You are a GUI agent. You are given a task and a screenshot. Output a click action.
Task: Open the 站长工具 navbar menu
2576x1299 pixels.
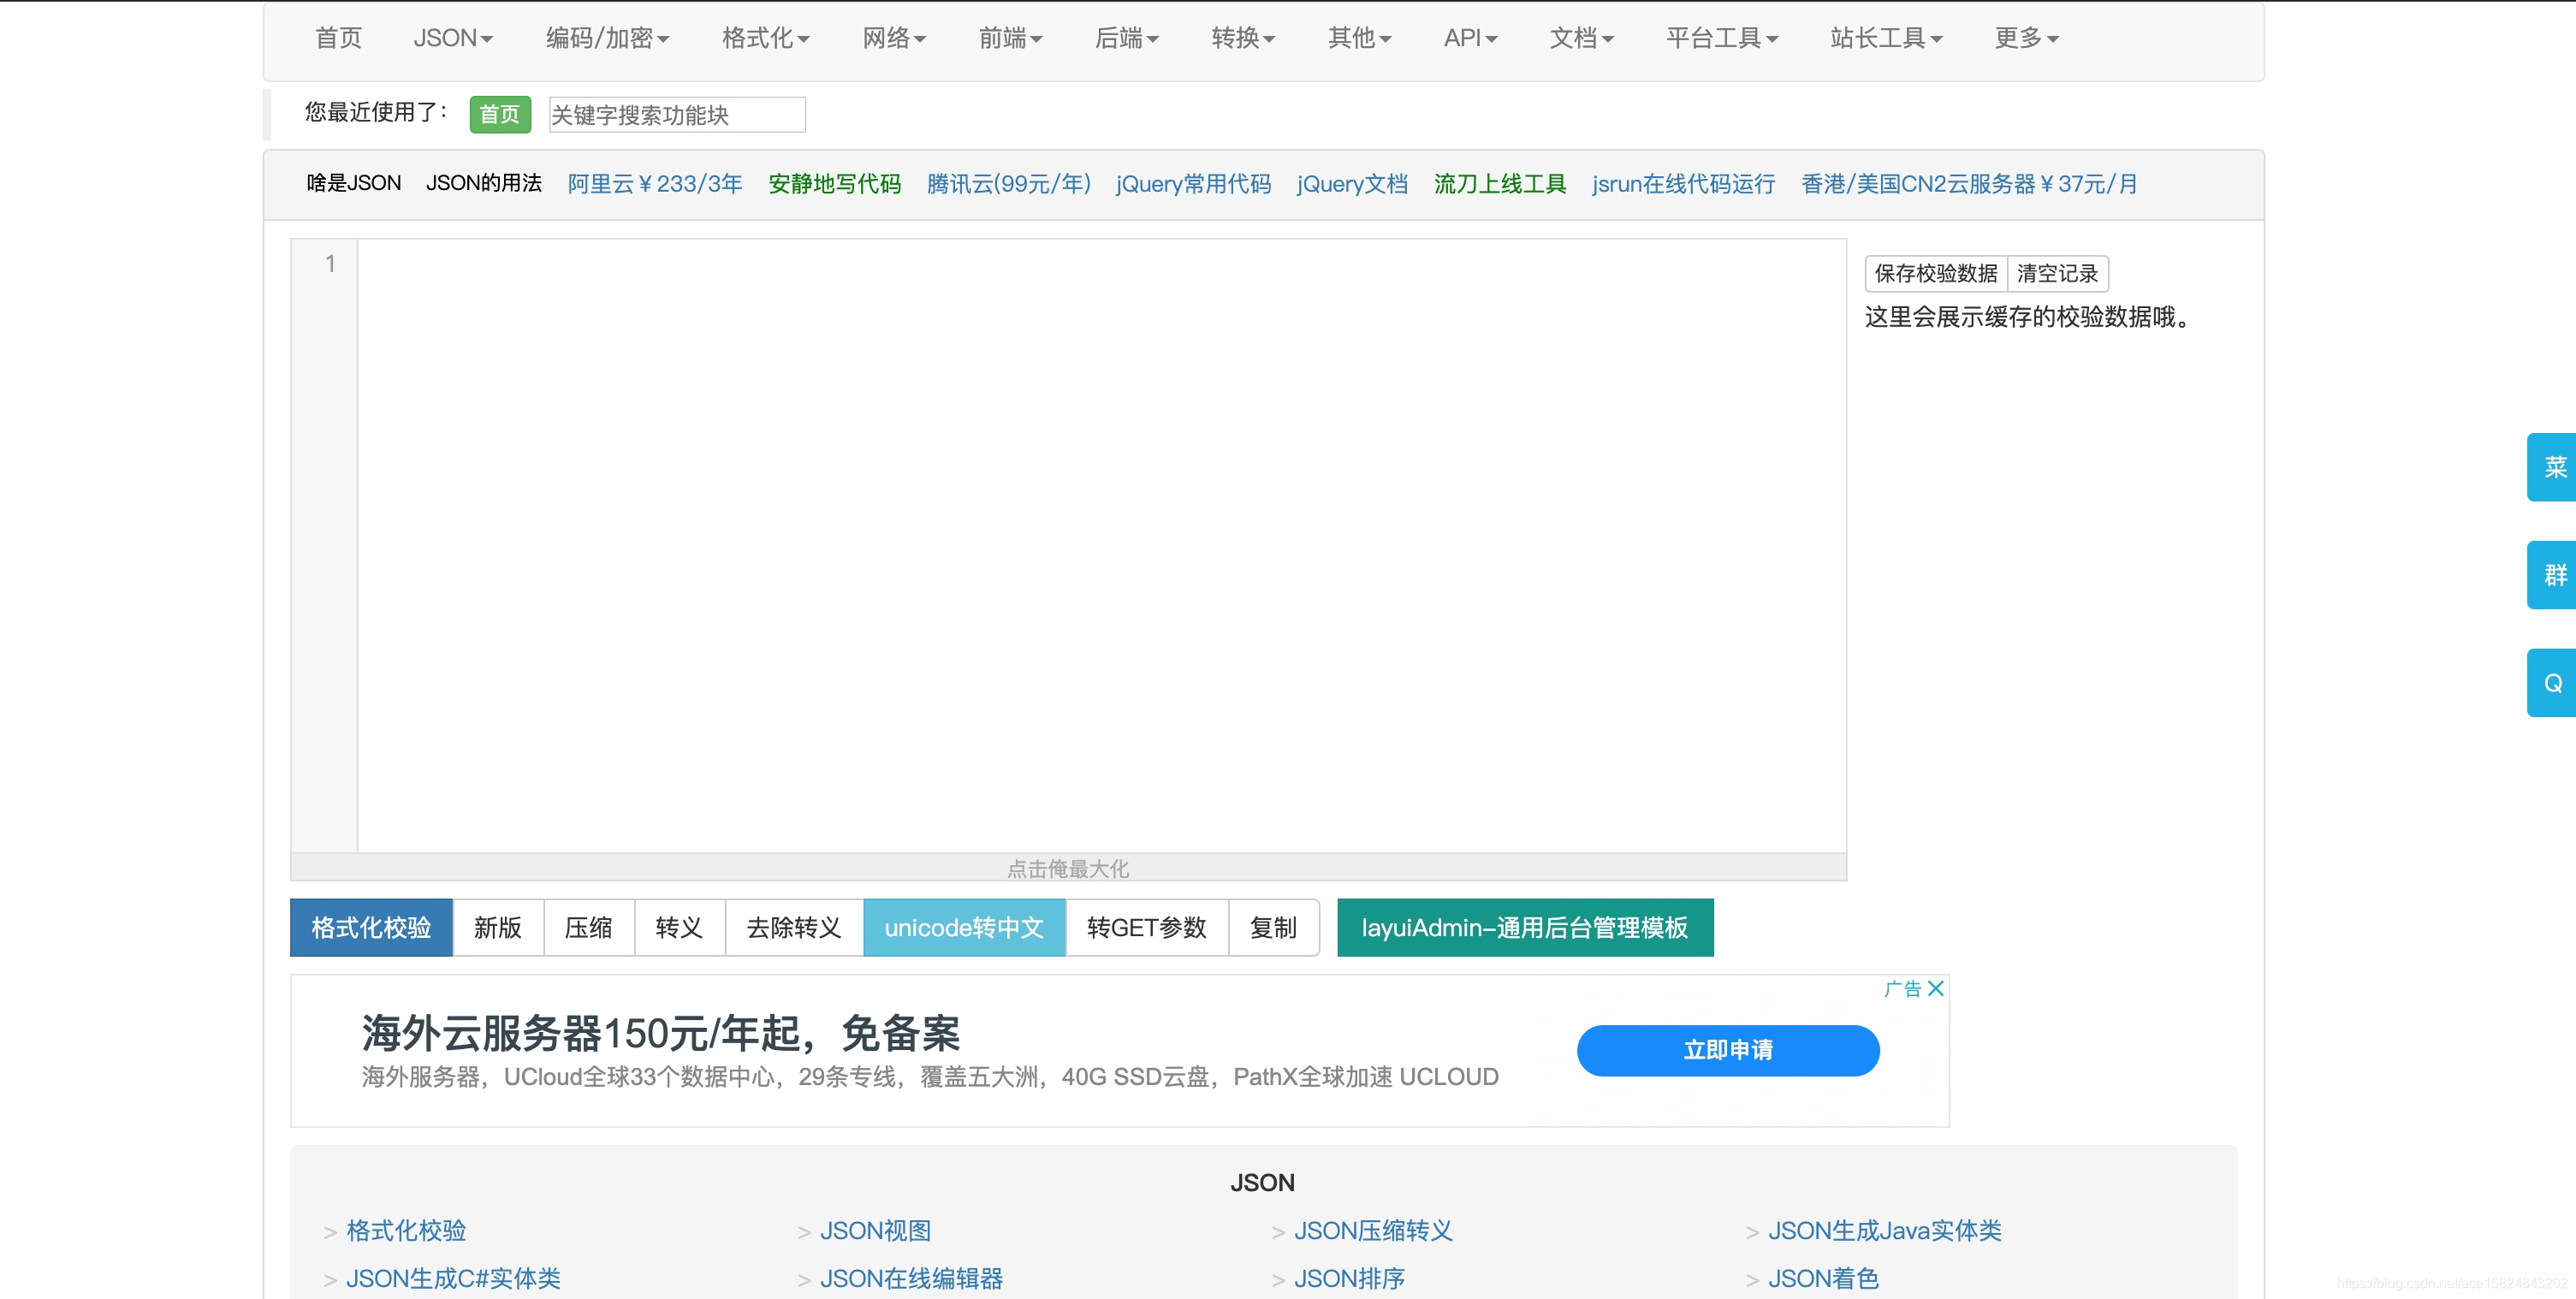[x=1886, y=38]
